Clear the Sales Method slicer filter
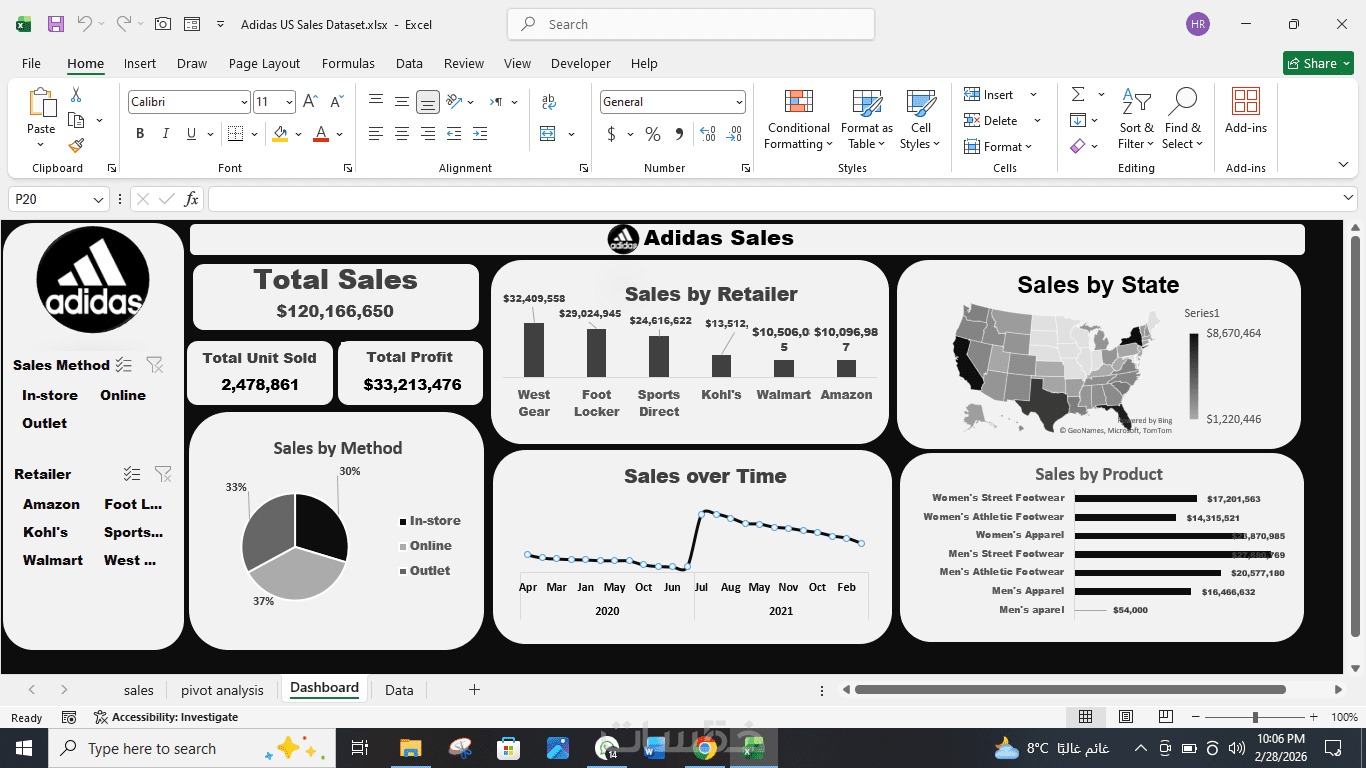 [x=155, y=365]
